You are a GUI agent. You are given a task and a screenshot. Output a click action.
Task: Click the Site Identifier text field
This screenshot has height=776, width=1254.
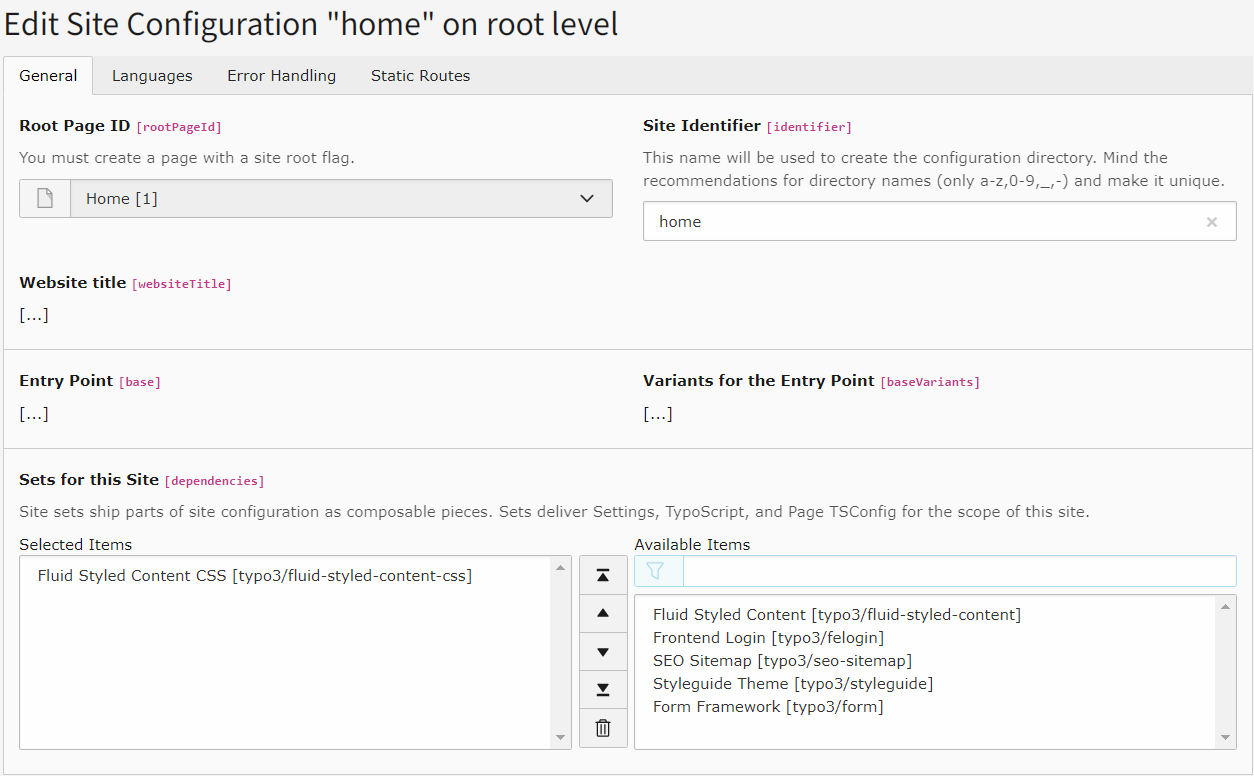pyautogui.click(x=920, y=222)
